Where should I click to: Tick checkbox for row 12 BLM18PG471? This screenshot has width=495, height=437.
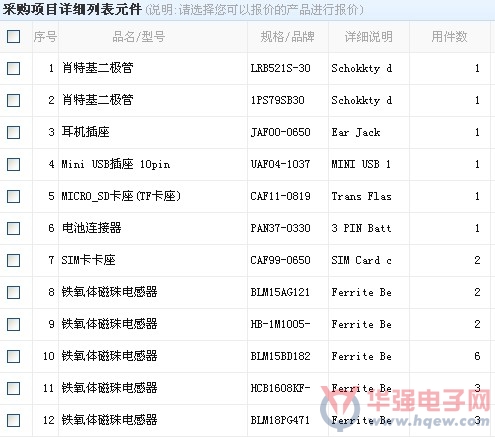click(13, 420)
